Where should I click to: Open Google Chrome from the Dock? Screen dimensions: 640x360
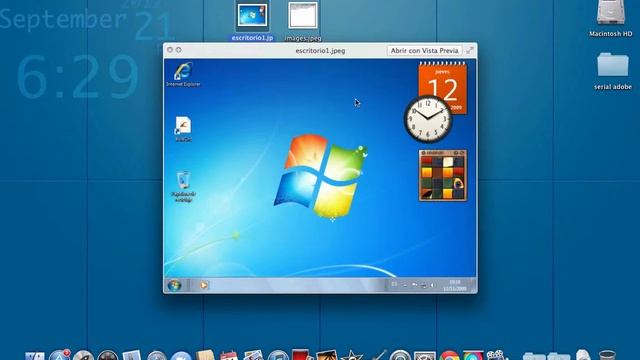click(450, 356)
